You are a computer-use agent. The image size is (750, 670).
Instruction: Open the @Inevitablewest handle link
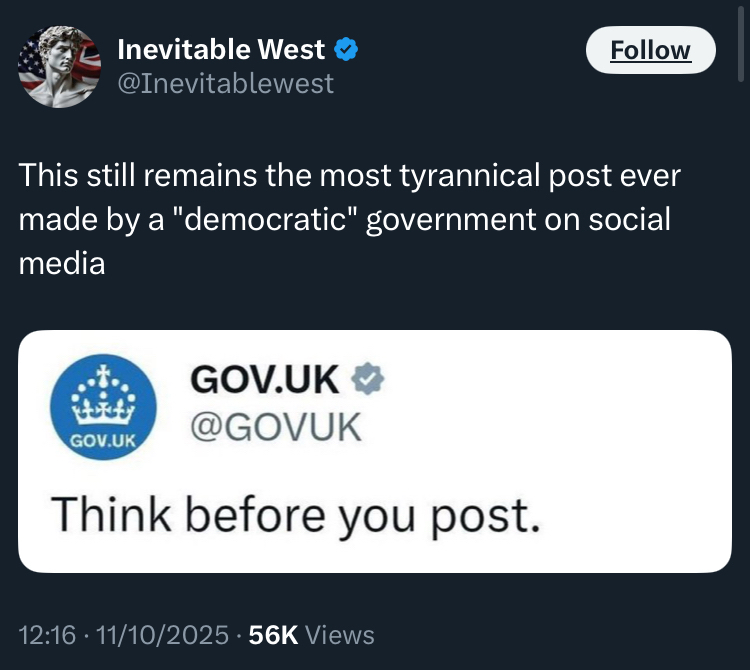tap(226, 83)
